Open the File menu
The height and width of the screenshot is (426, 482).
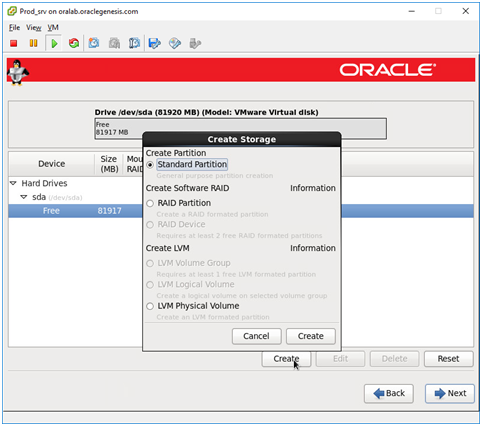click(14, 28)
